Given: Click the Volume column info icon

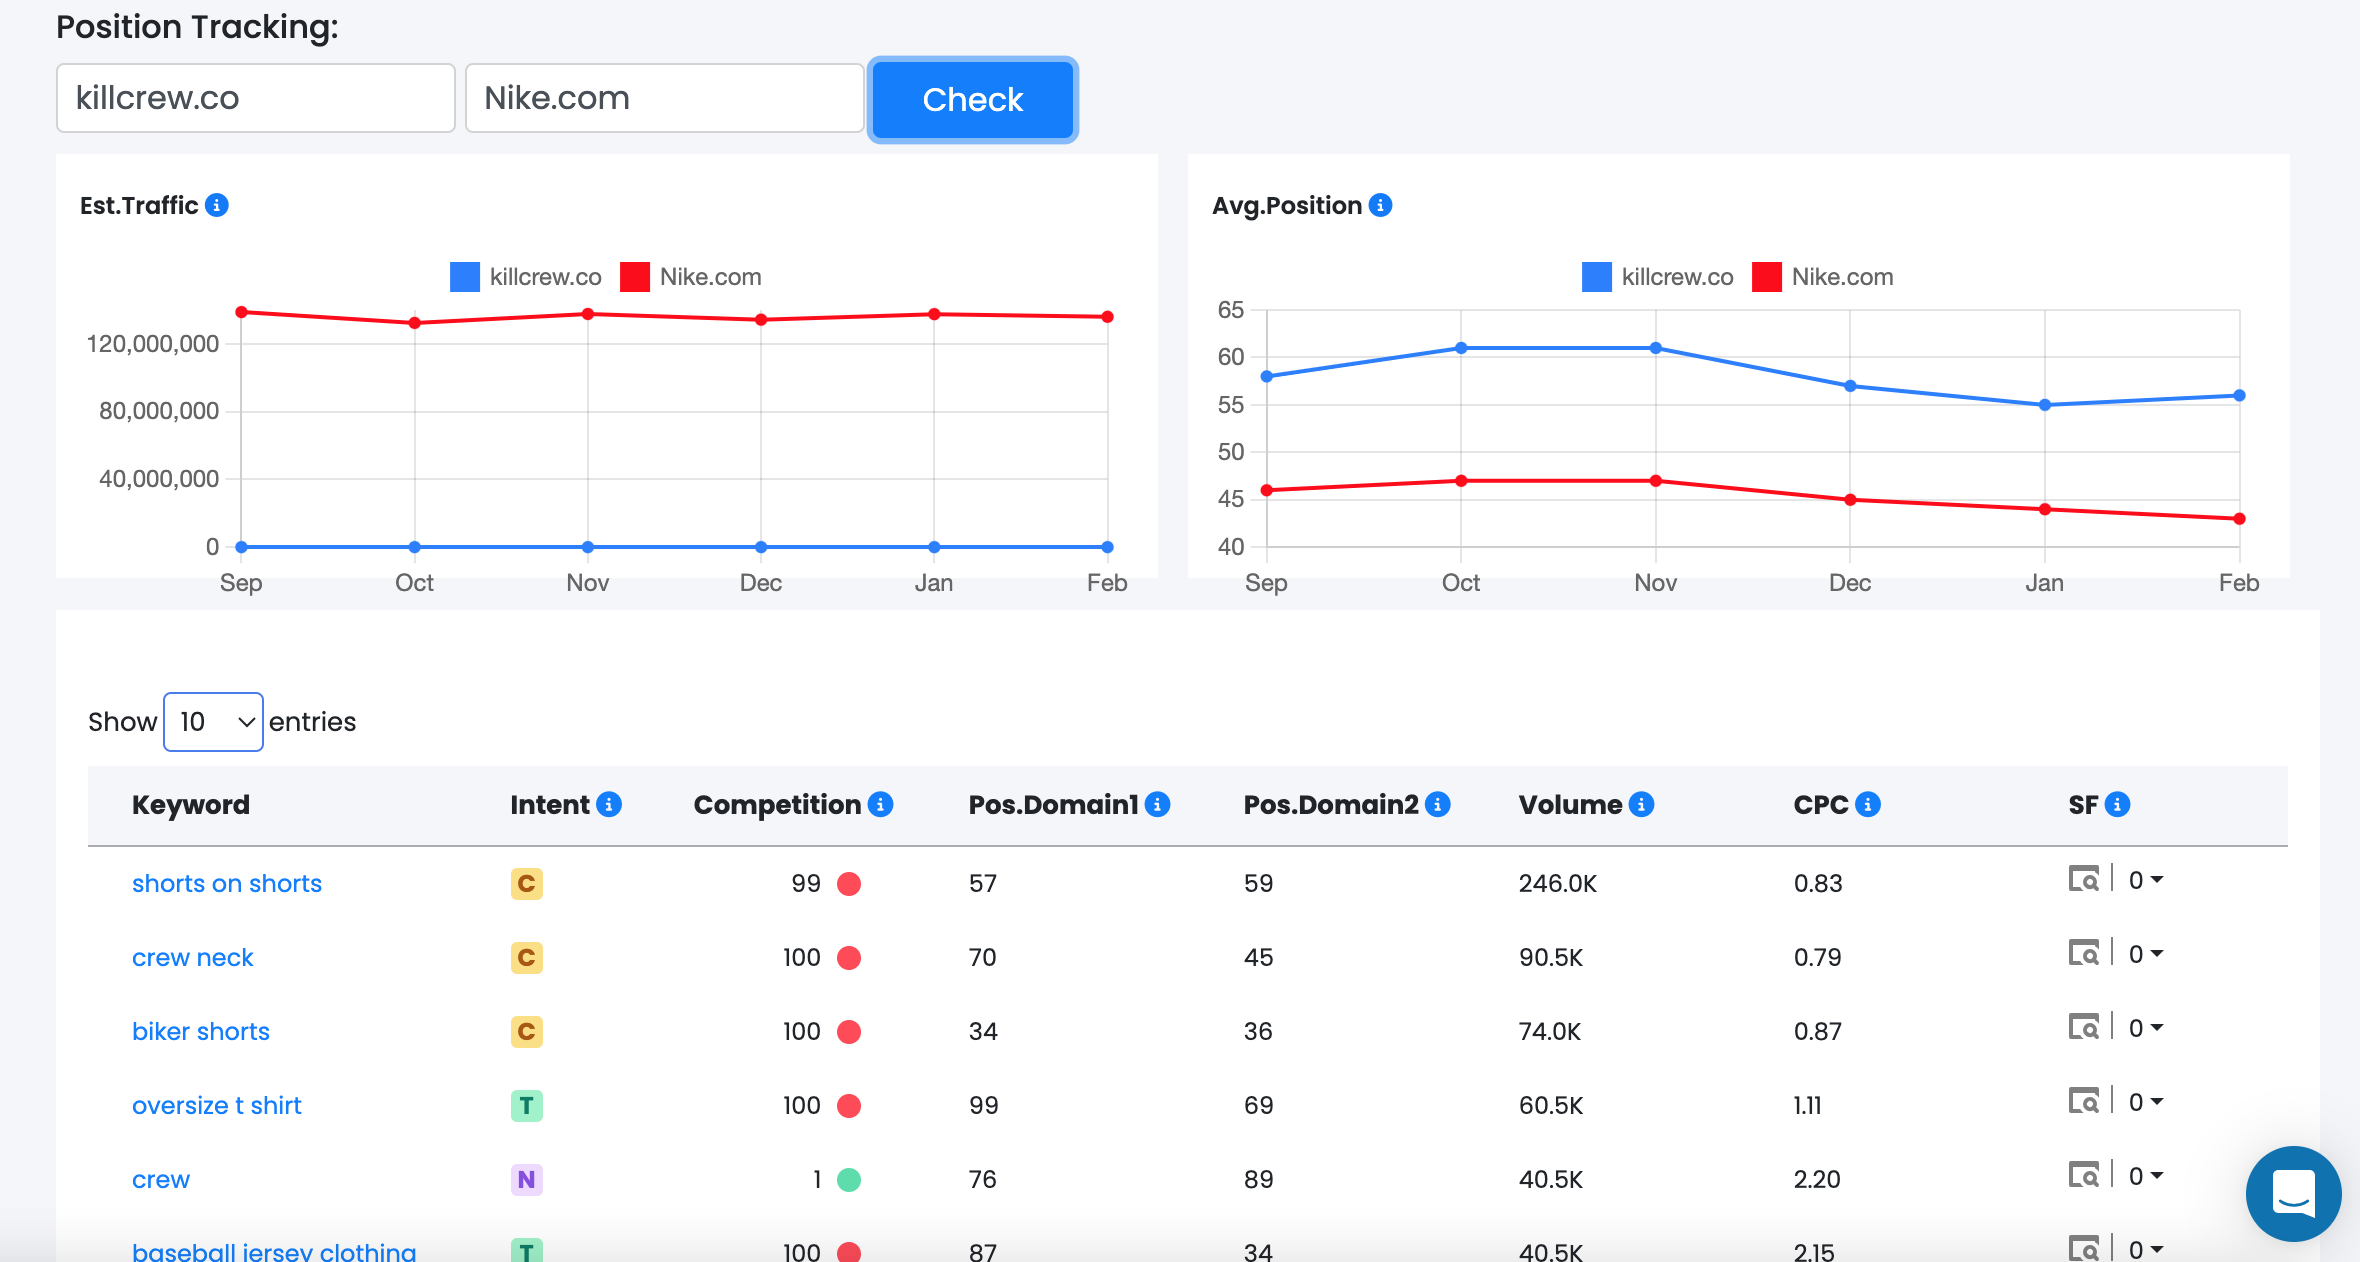Looking at the screenshot, I should (x=1641, y=804).
